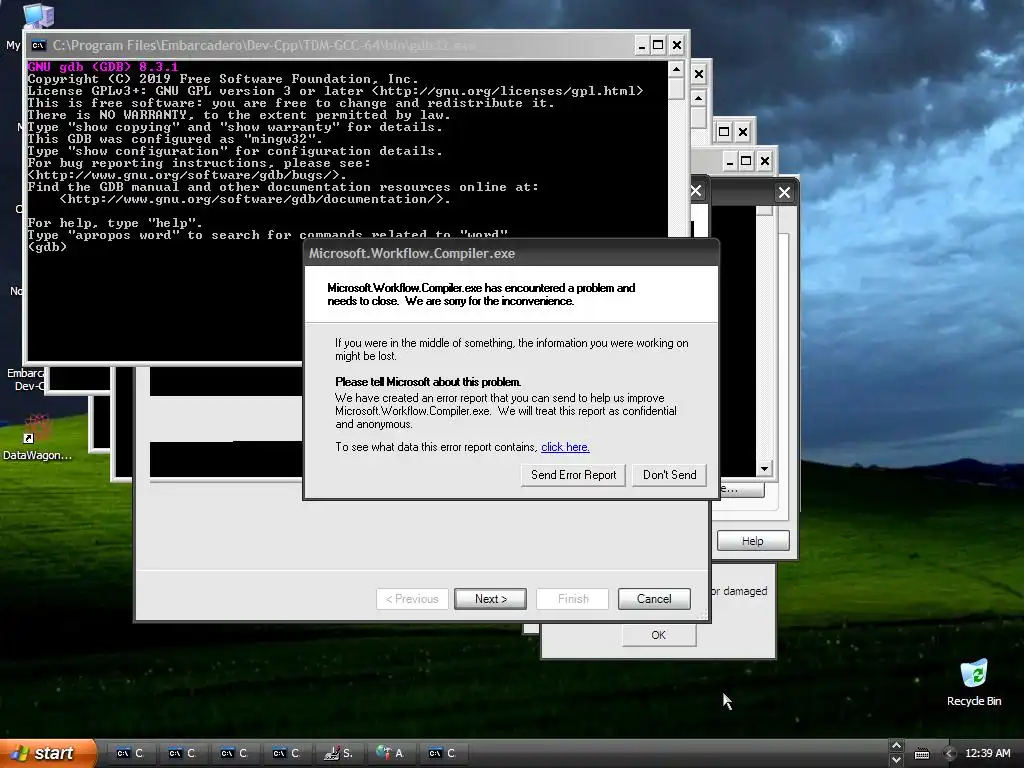Click the gdb console scrollbar thumb
The height and width of the screenshot is (768, 1024).
tap(676, 89)
